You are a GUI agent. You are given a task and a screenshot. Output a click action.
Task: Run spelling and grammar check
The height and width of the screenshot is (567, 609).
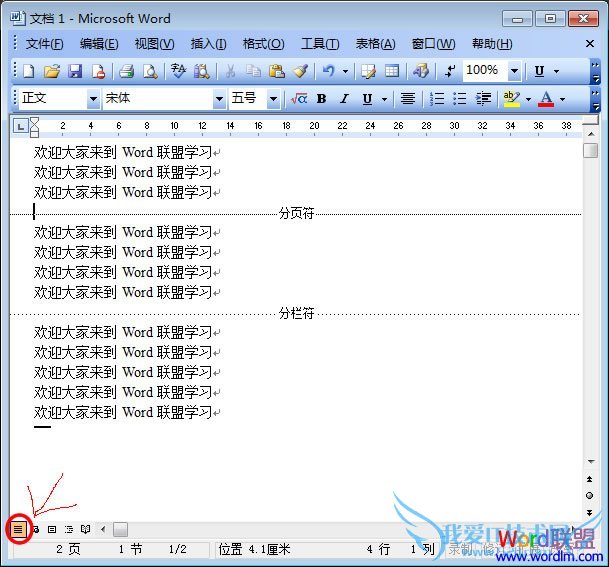point(178,71)
